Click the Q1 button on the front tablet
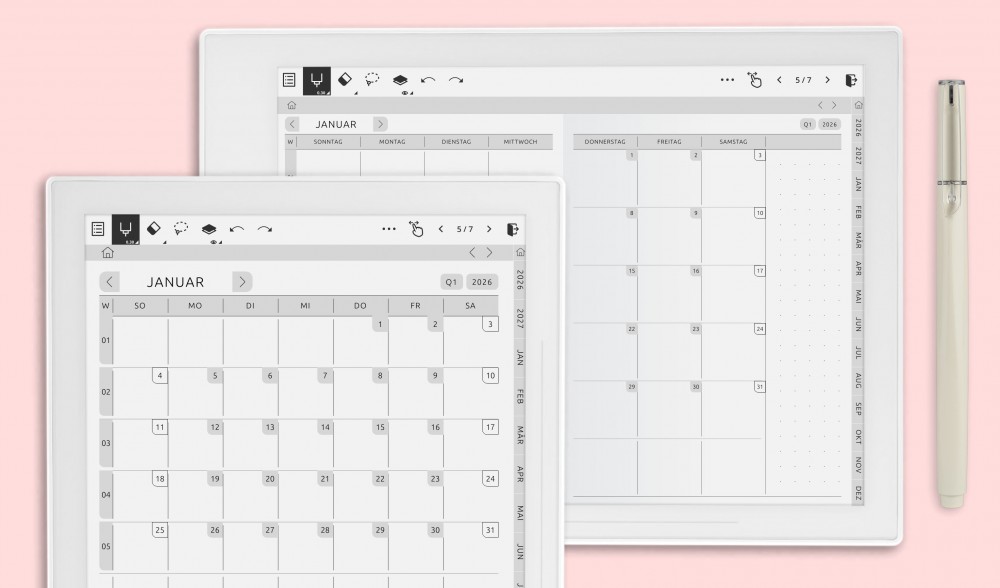The width and height of the screenshot is (1000, 588). click(x=452, y=282)
